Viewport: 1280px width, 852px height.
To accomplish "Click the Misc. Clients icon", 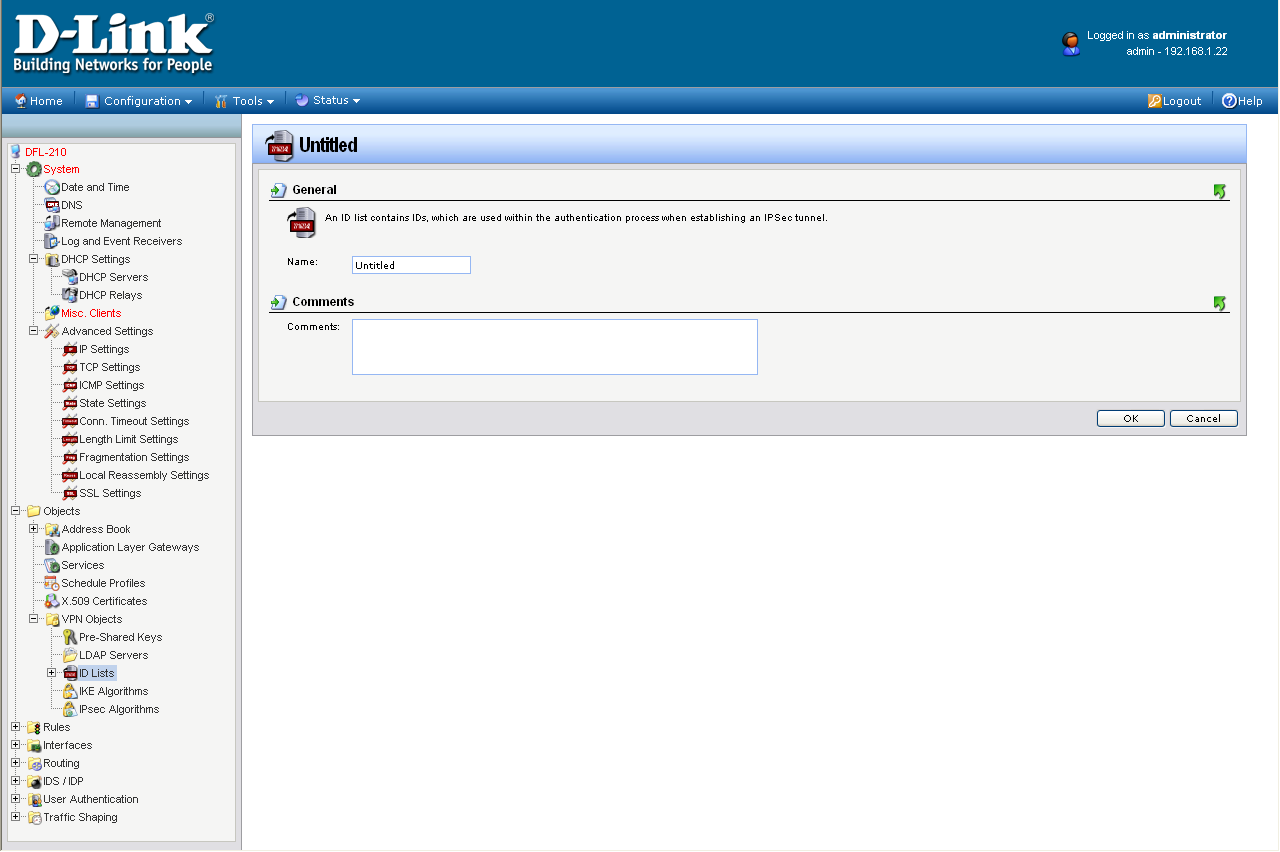I will pyautogui.click(x=52, y=313).
